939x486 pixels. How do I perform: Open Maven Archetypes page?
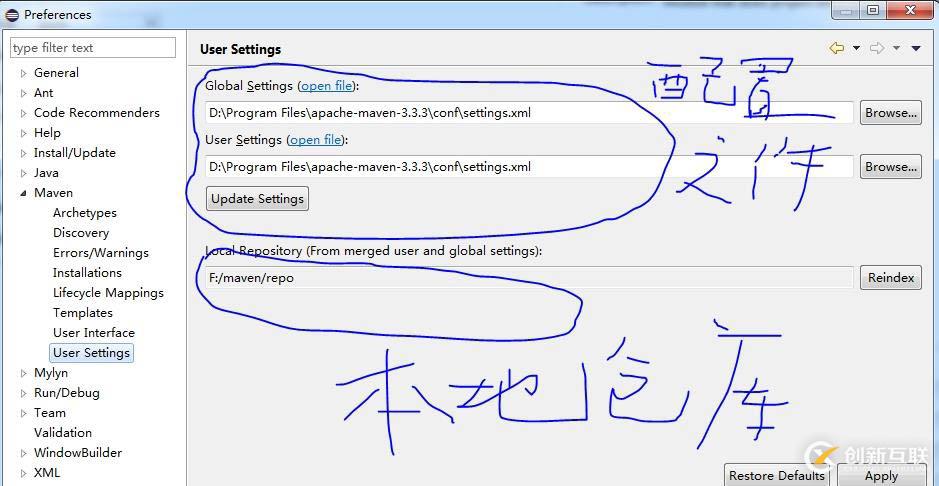click(x=84, y=212)
